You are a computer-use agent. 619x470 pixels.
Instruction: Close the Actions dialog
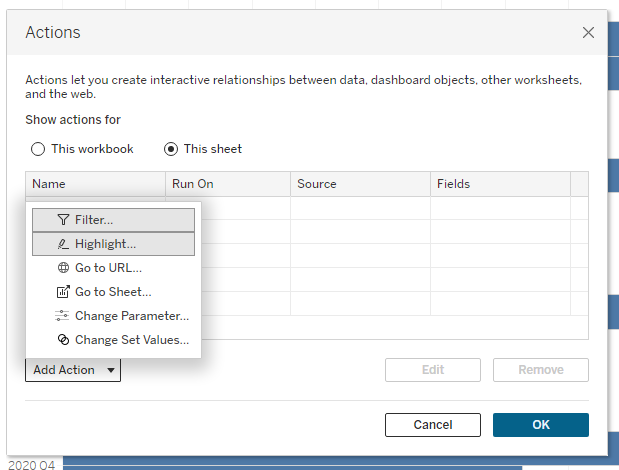coord(588,33)
